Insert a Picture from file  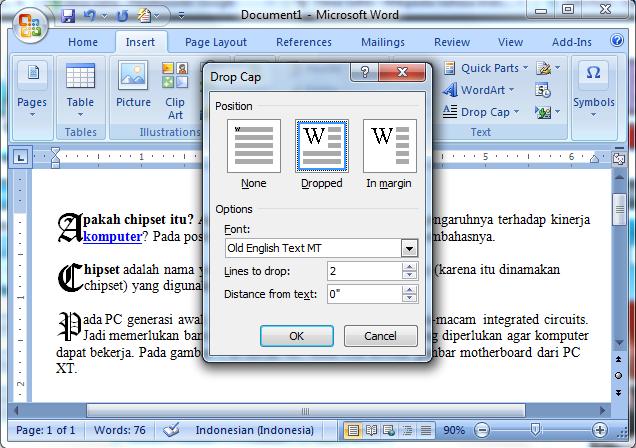point(133,86)
